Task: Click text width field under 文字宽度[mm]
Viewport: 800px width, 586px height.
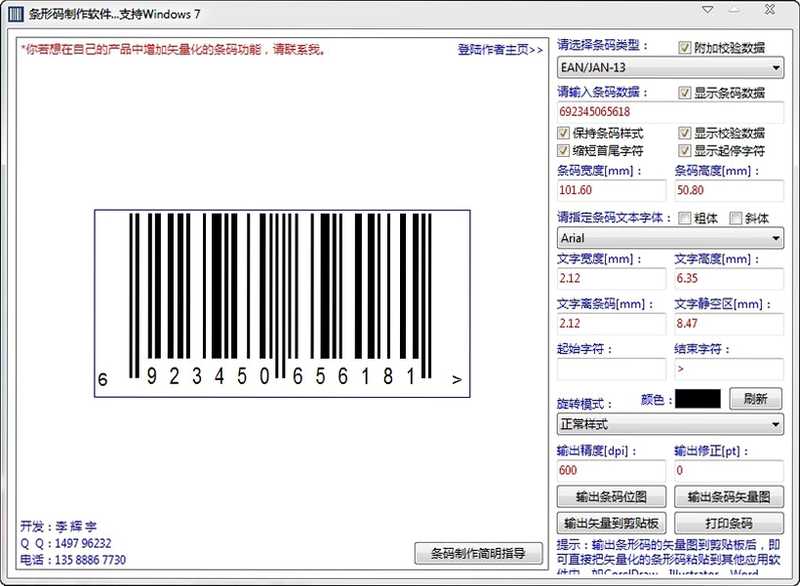Action: click(x=611, y=278)
